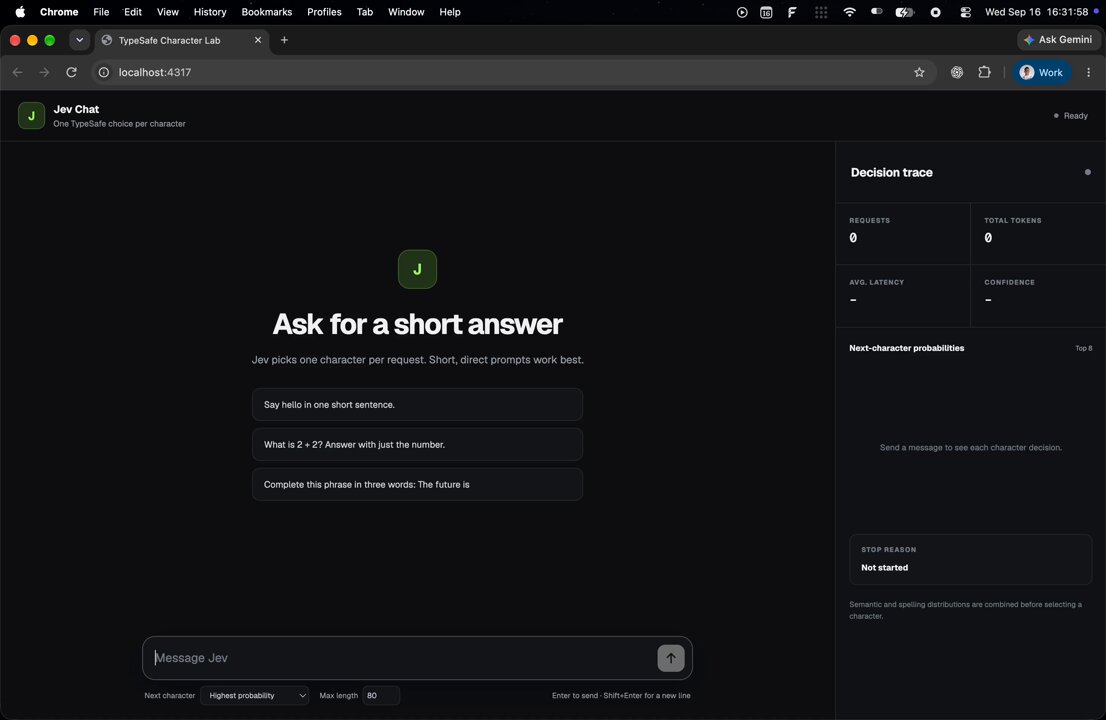
Task: Click the Ask Gemini button
Action: (x=1058, y=39)
